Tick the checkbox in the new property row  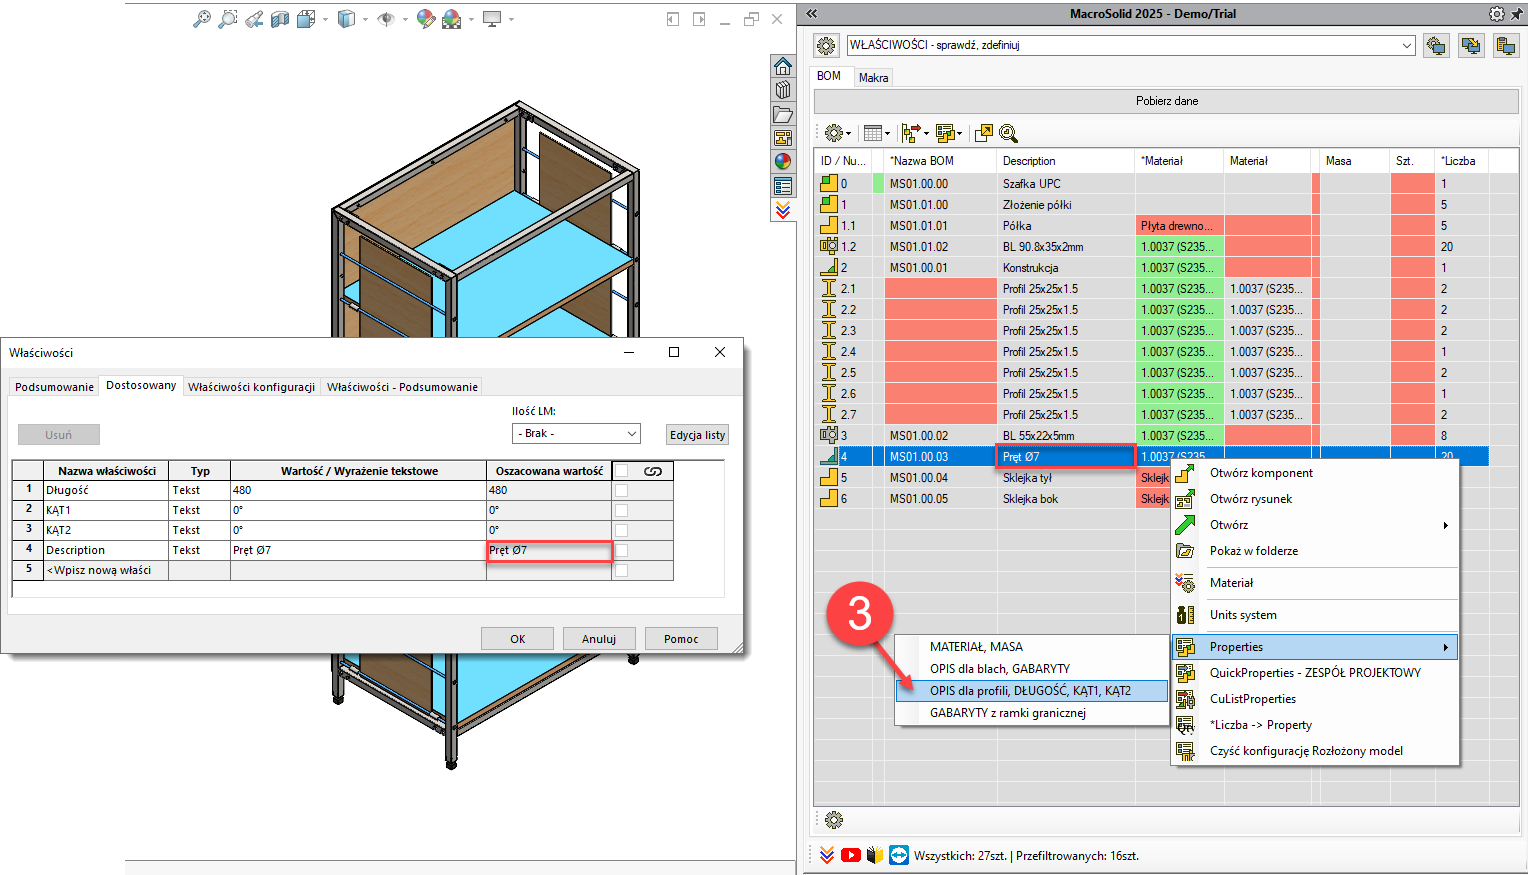coord(621,570)
